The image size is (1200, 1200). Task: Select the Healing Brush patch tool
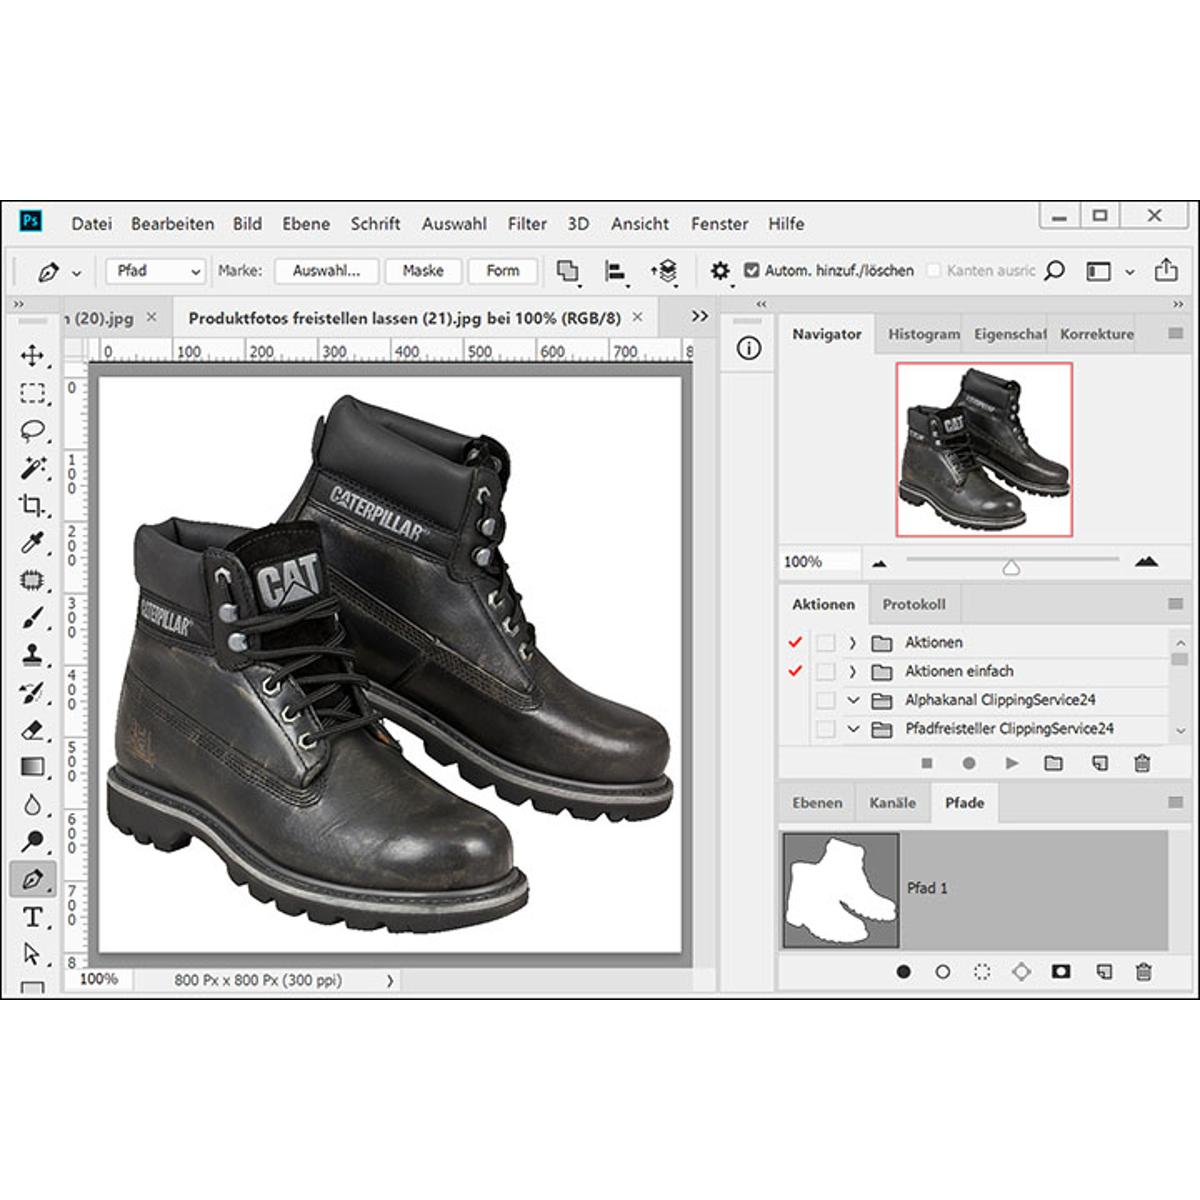(x=32, y=580)
